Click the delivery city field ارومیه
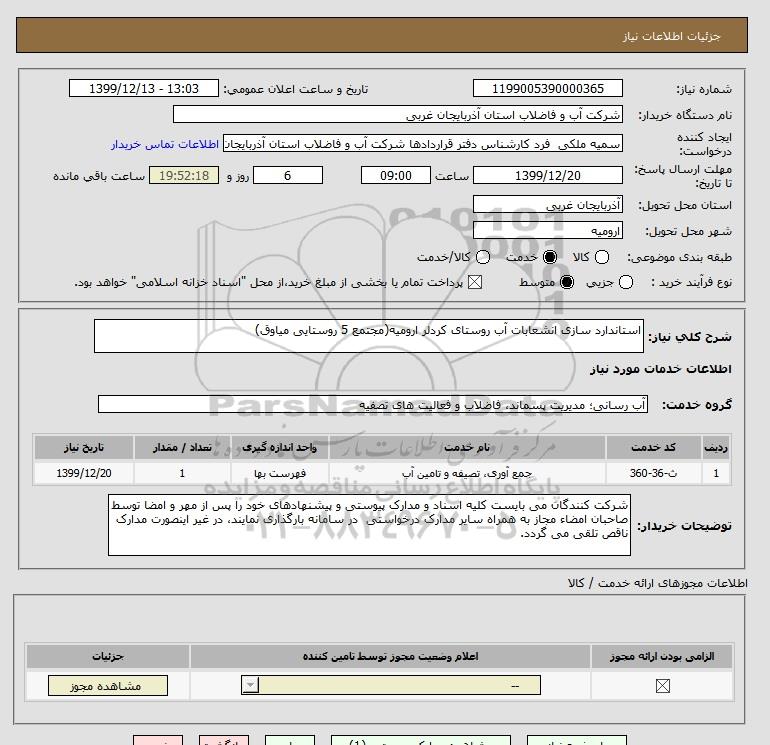 pos(548,230)
